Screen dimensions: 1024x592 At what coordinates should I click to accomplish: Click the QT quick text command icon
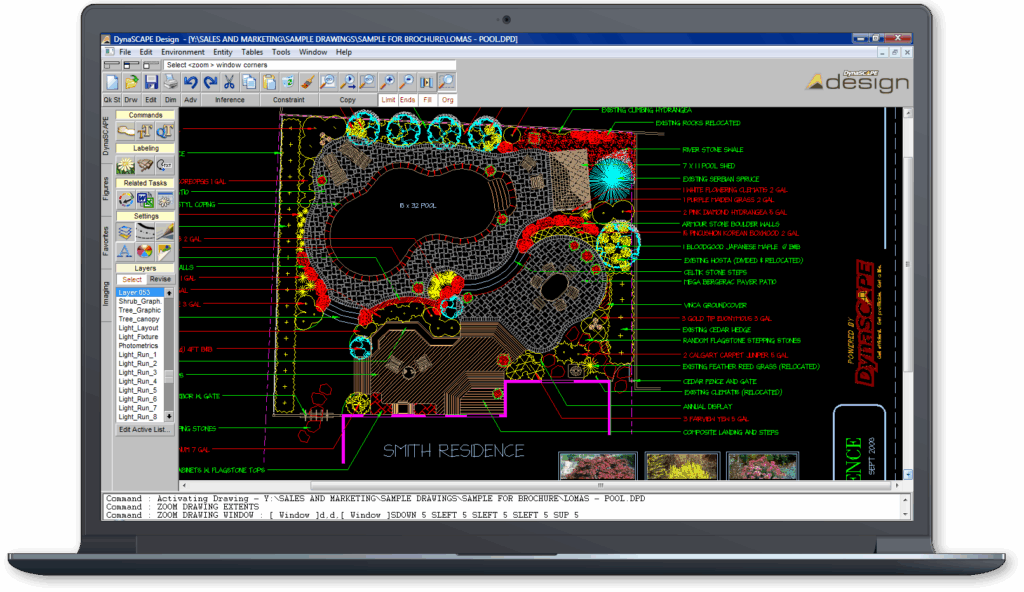tap(165, 131)
